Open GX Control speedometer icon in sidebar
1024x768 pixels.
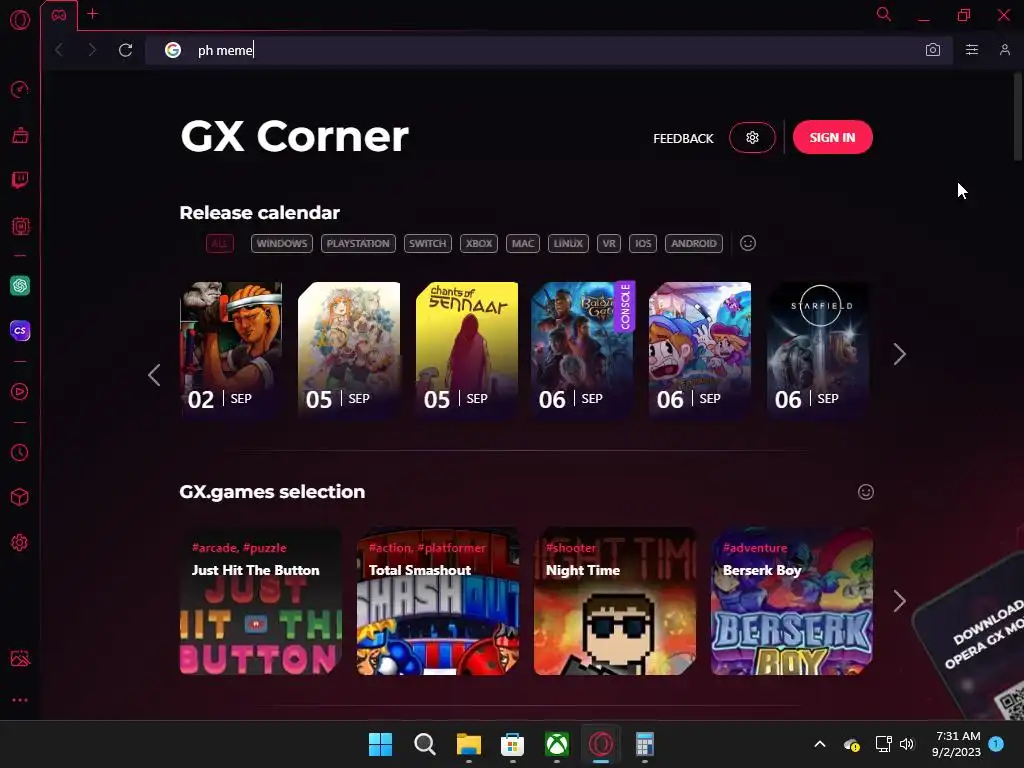point(20,89)
